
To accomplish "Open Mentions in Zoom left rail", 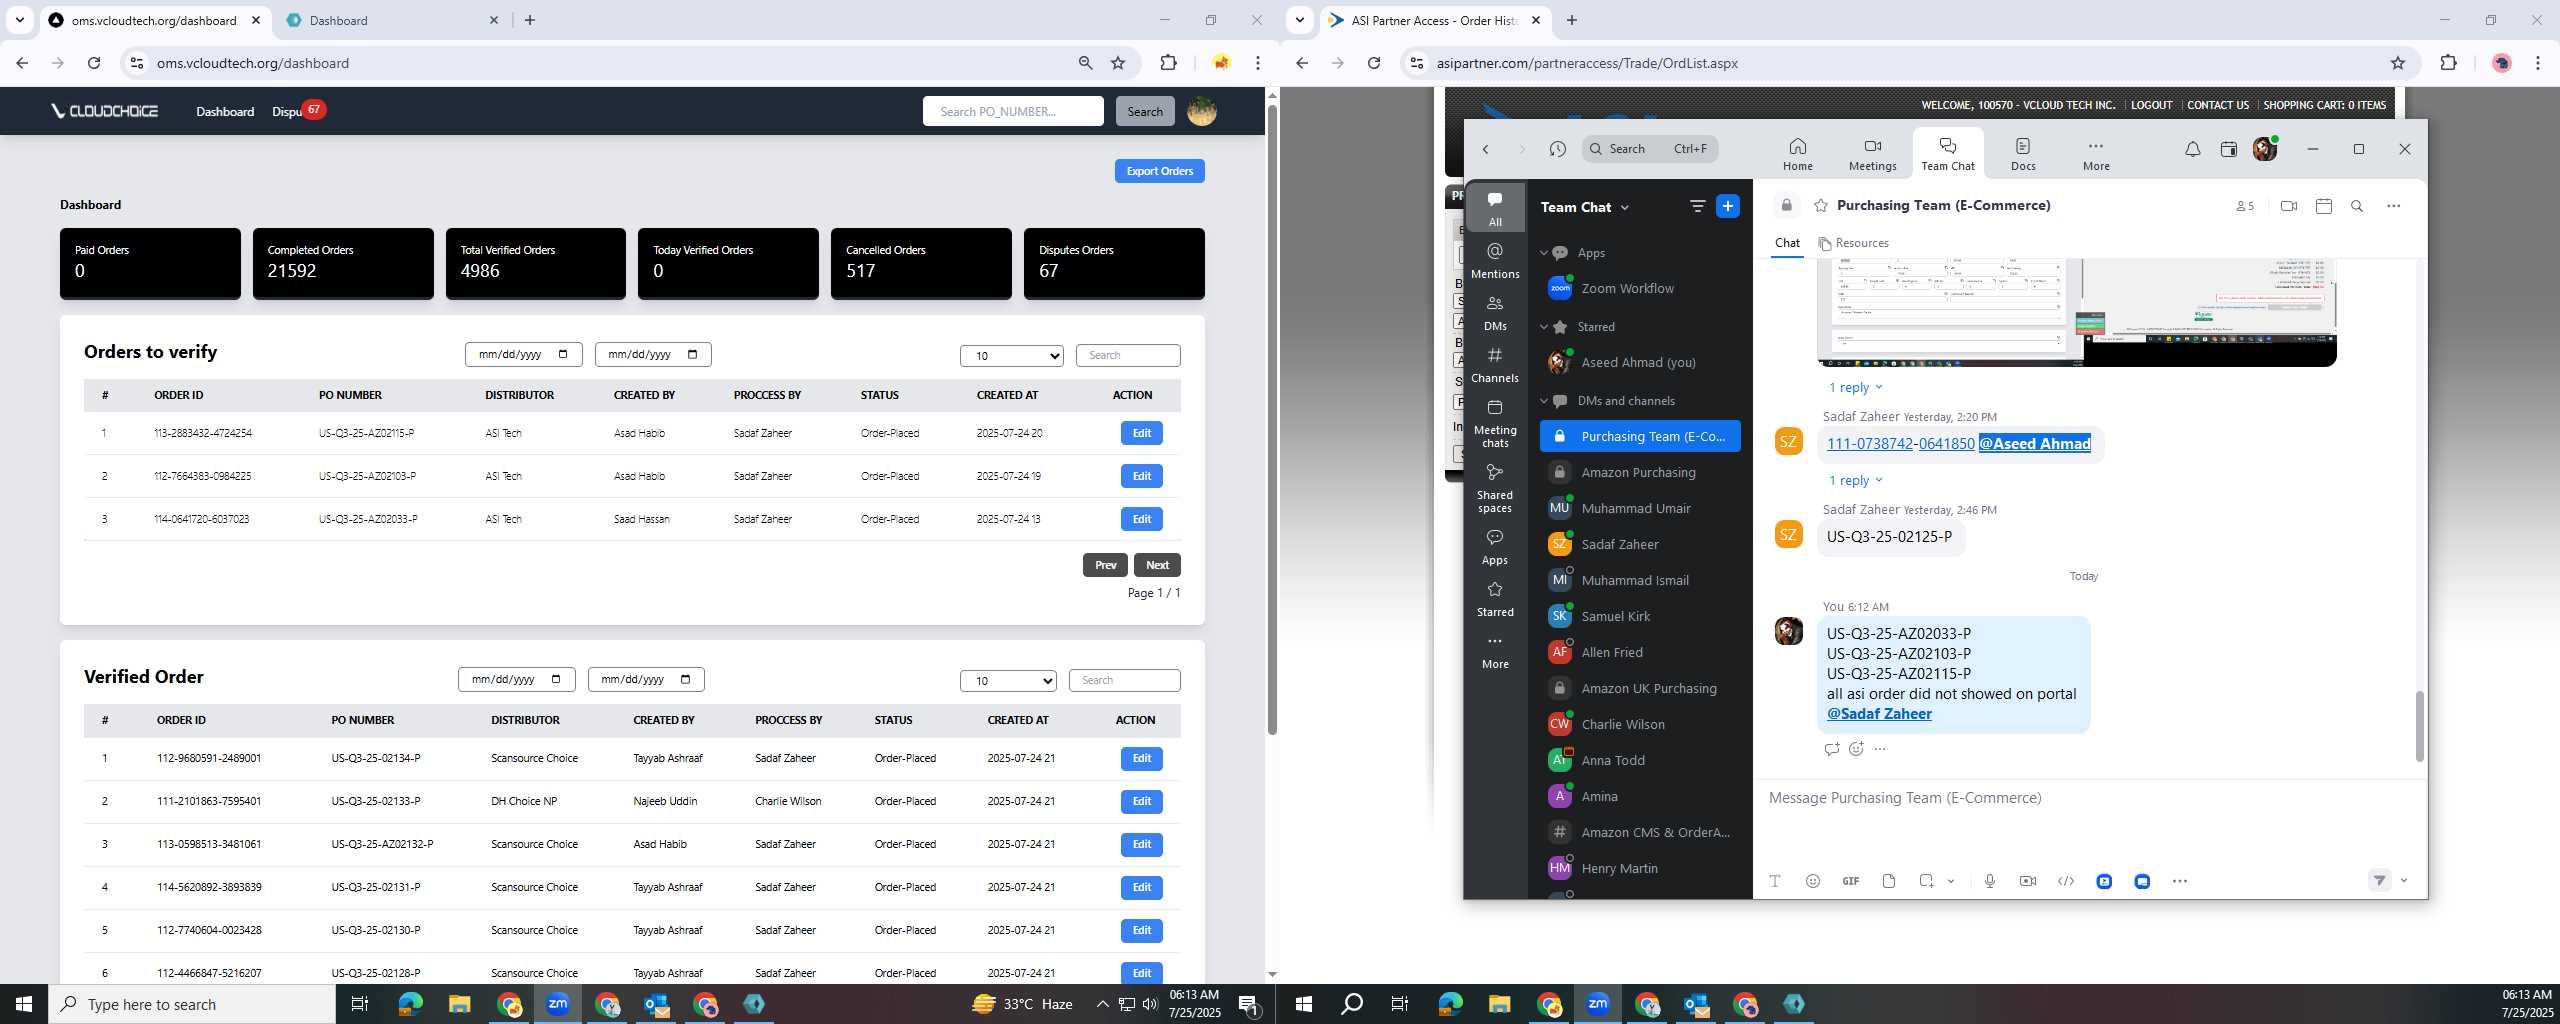I will tap(1495, 260).
